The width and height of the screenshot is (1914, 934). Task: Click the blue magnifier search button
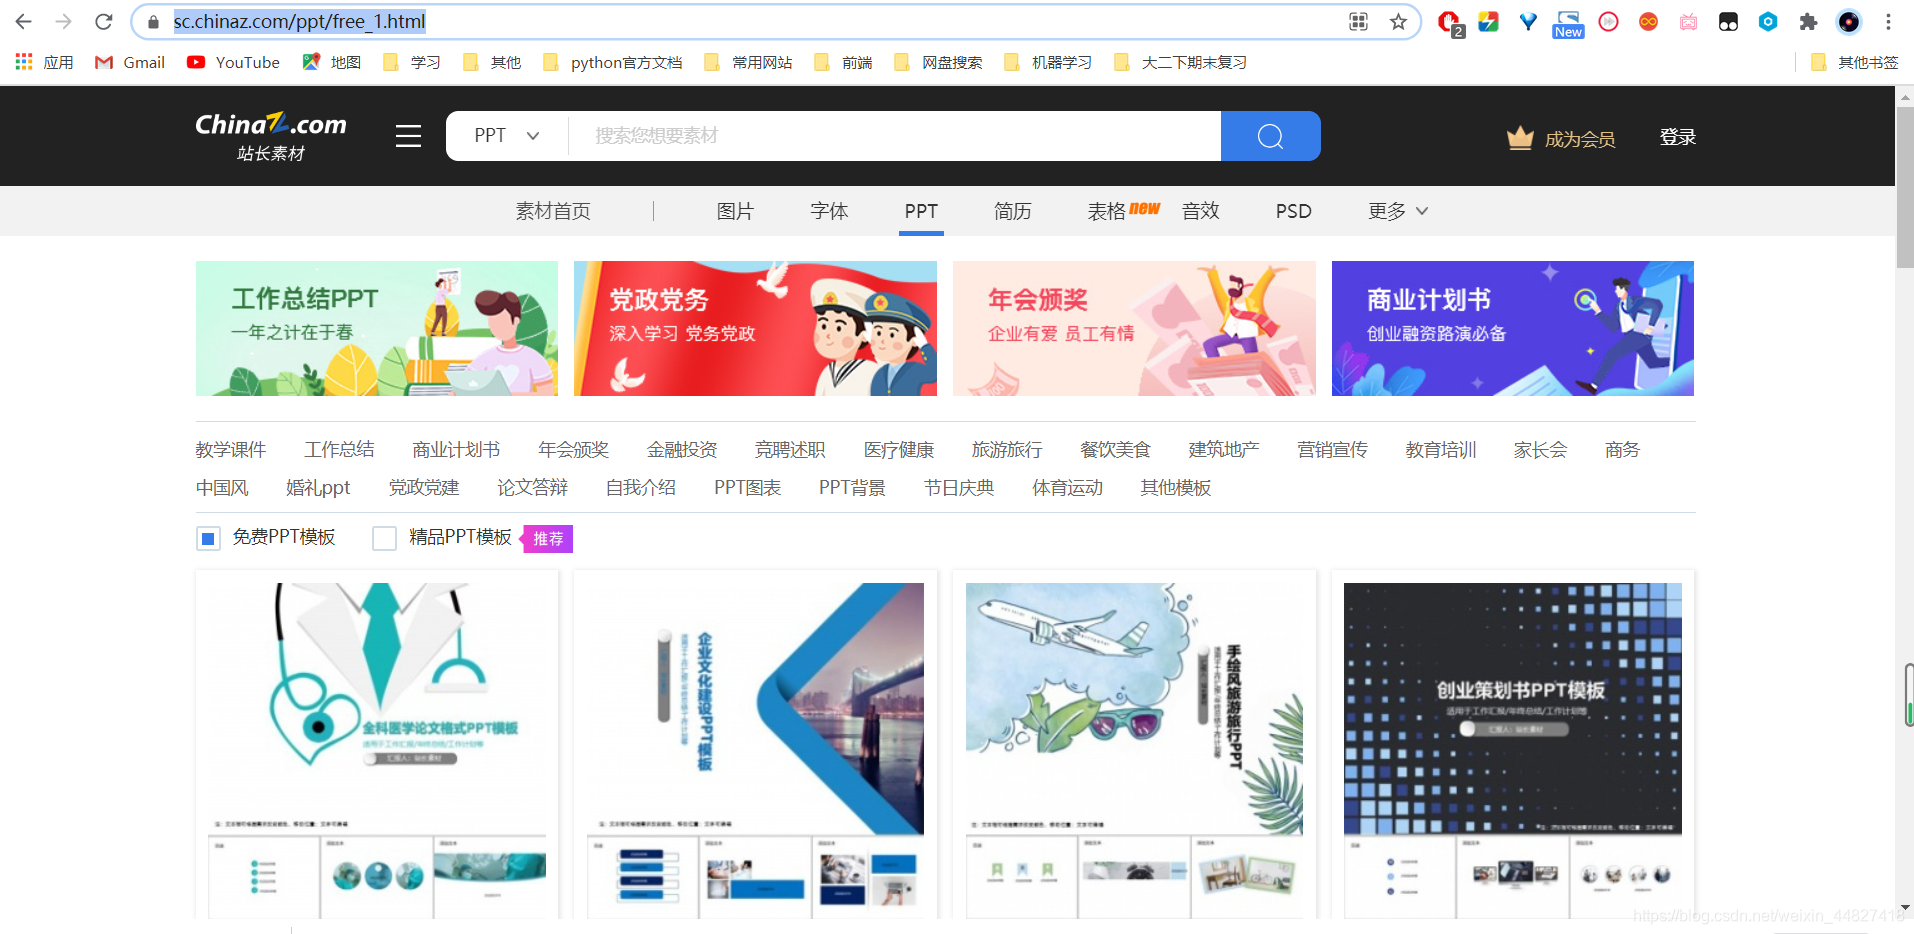1270,135
